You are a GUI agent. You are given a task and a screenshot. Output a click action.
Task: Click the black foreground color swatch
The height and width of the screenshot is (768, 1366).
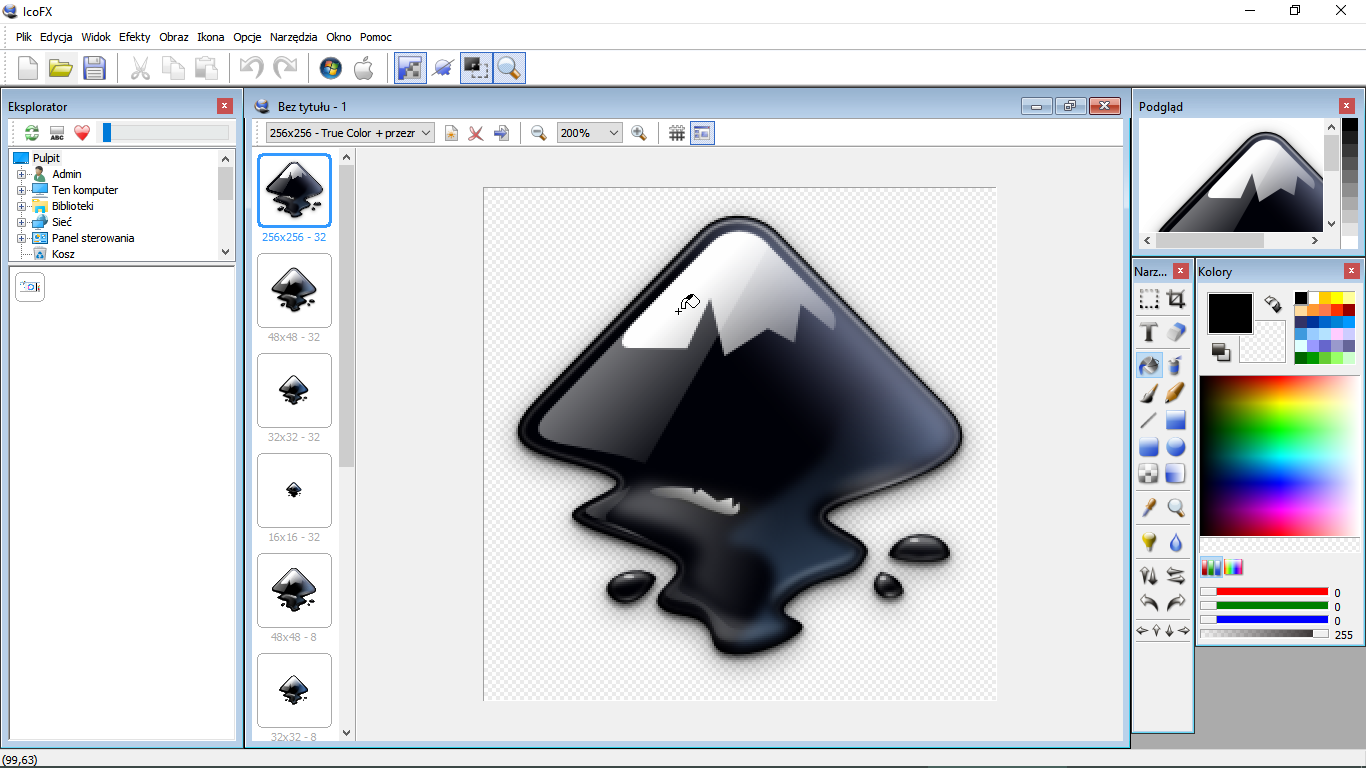1230,313
